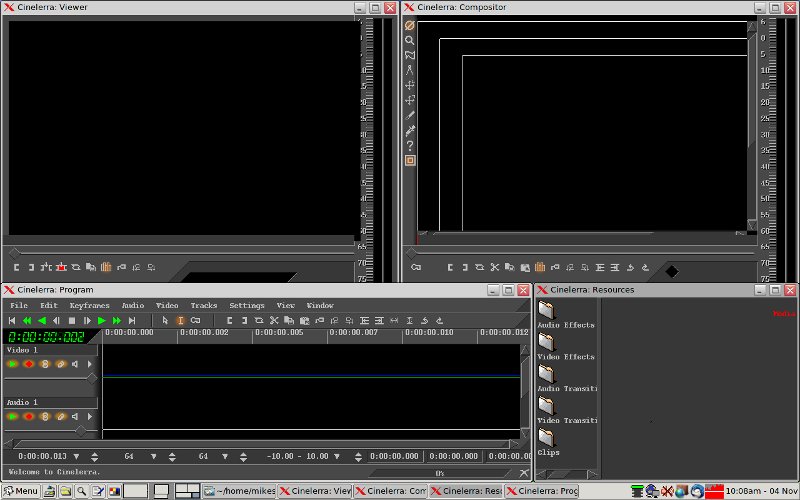Screen dimensions: 800x500
Task: Select the Edit mask tool in Compositor
Action: (x=409, y=55)
